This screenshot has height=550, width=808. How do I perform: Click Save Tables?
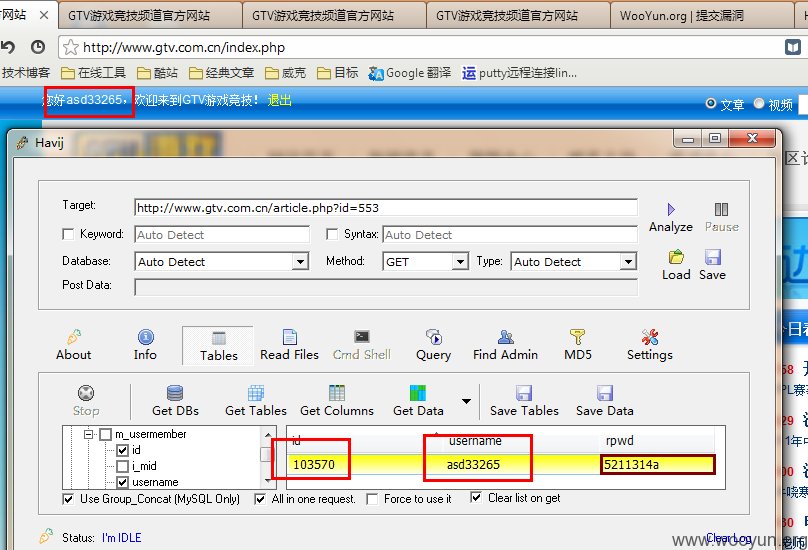coord(524,401)
